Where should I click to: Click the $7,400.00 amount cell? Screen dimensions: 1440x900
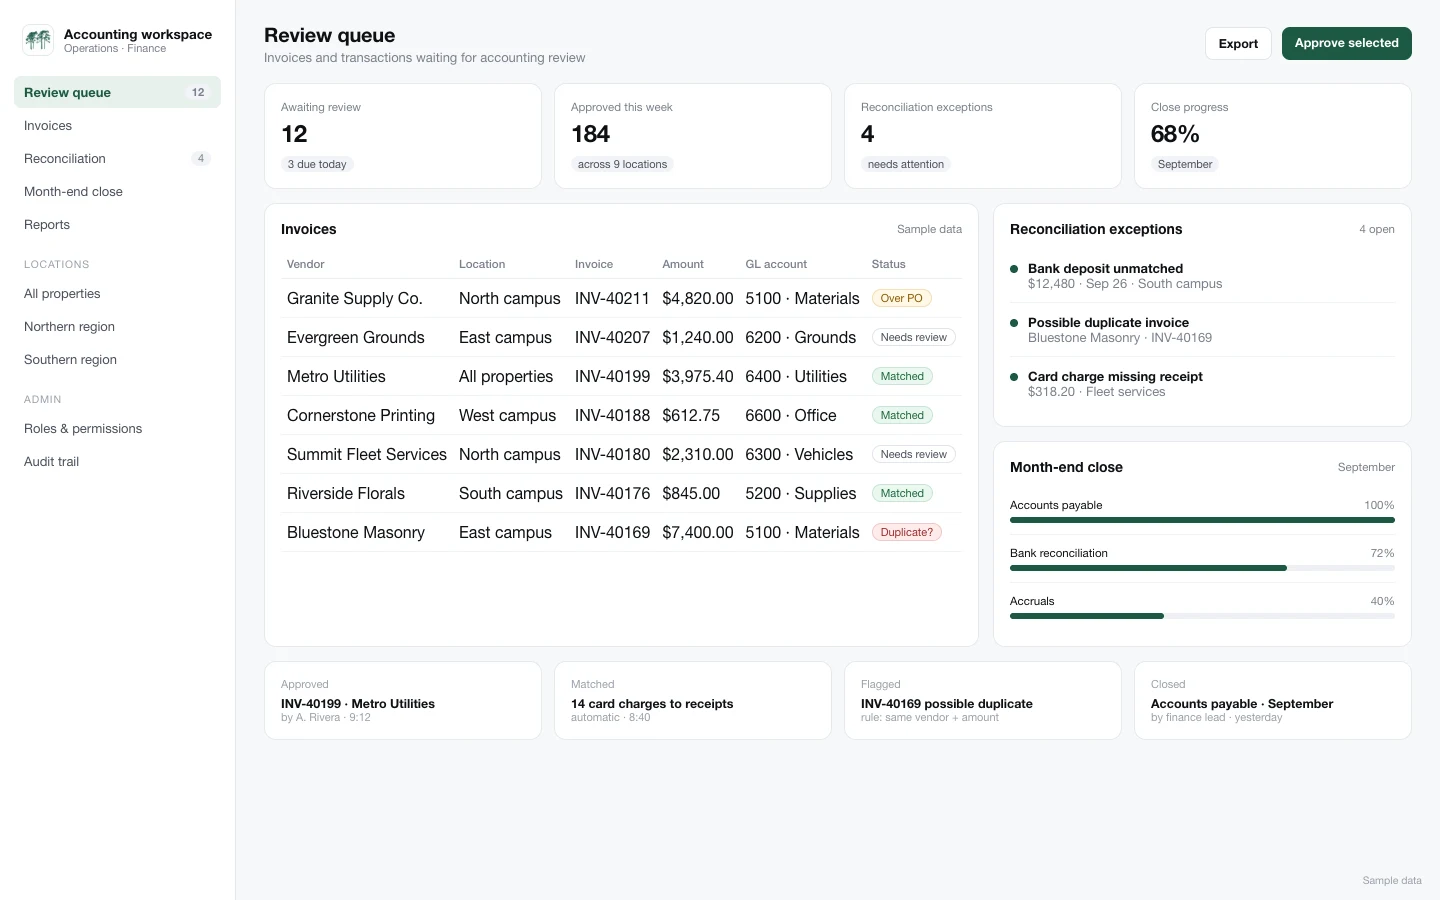[698, 533]
